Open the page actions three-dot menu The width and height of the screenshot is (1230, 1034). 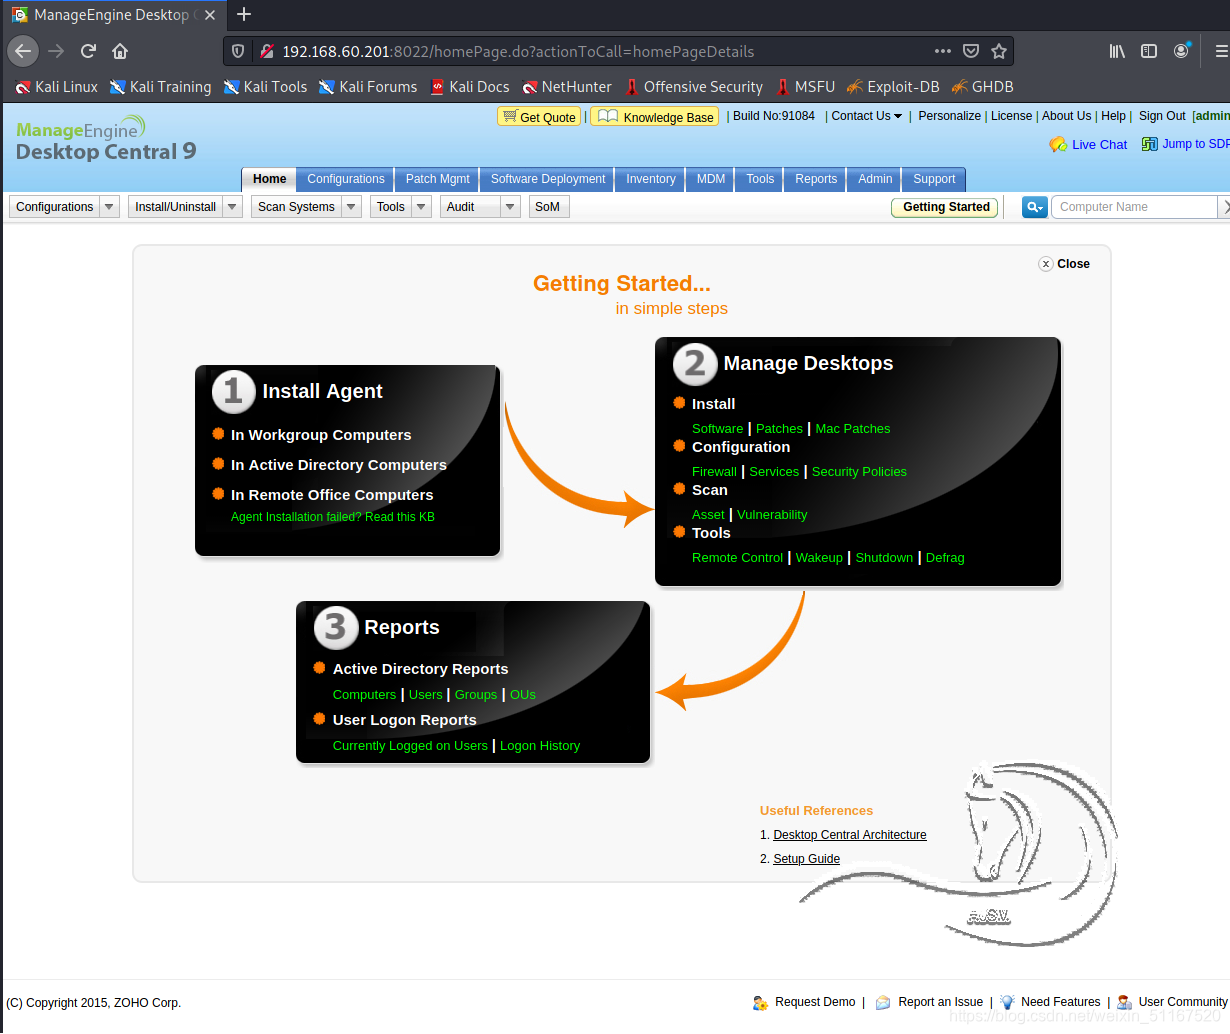[943, 51]
